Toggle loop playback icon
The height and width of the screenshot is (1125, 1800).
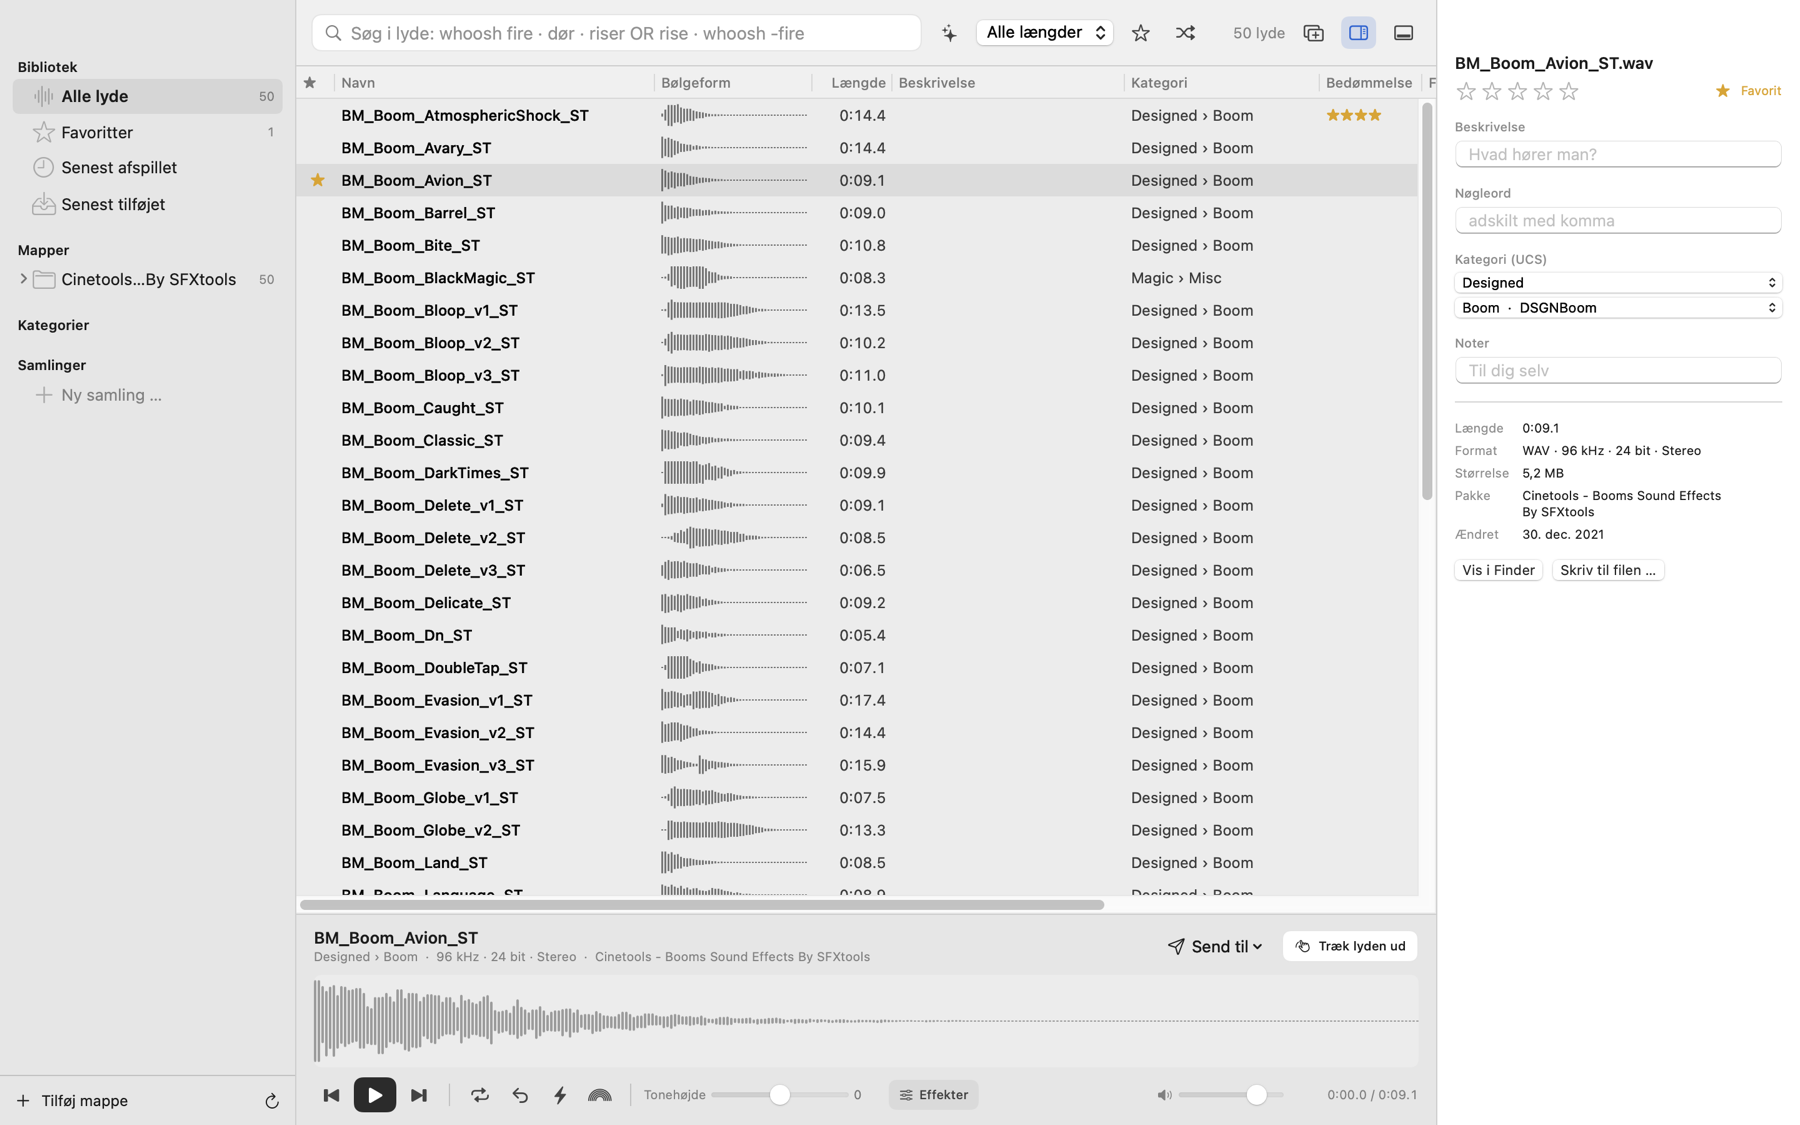point(480,1095)
